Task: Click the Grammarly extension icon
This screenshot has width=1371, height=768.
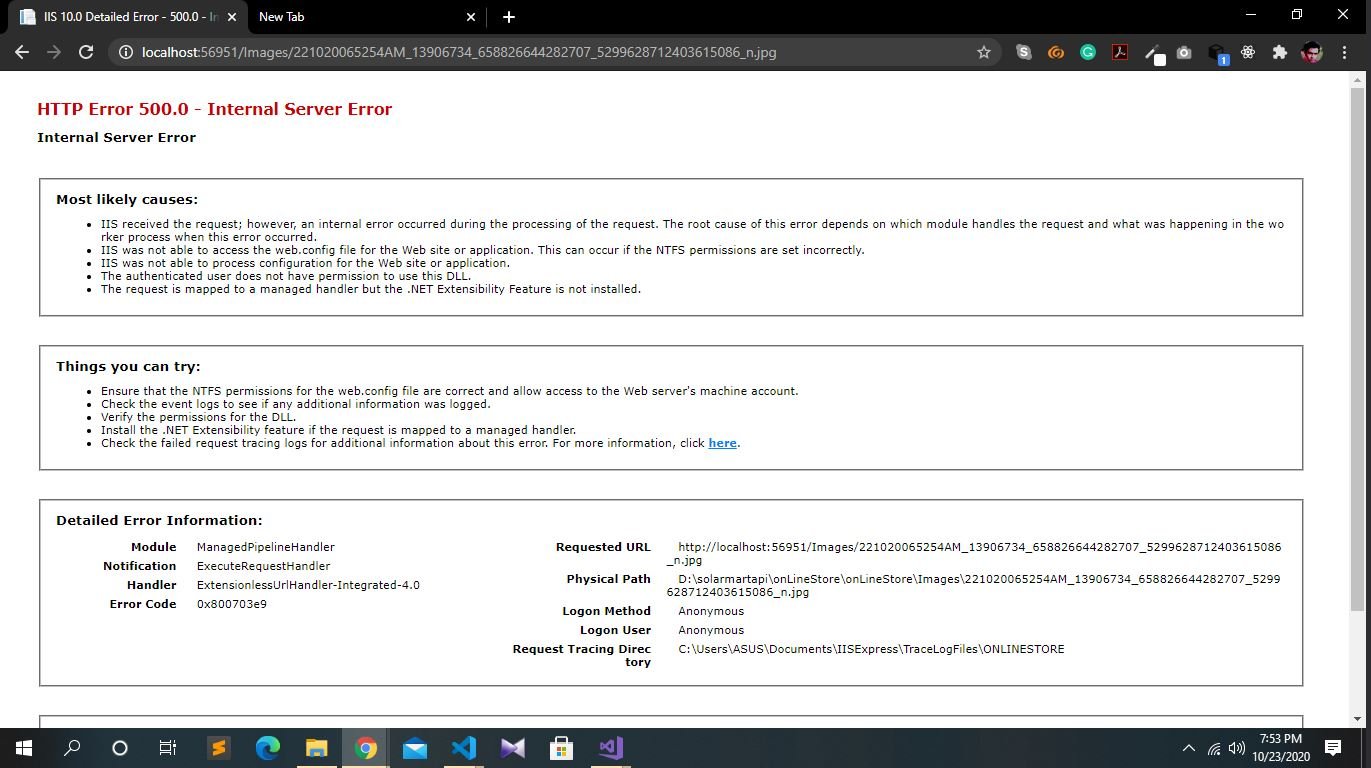Action: coord(1088,52)
